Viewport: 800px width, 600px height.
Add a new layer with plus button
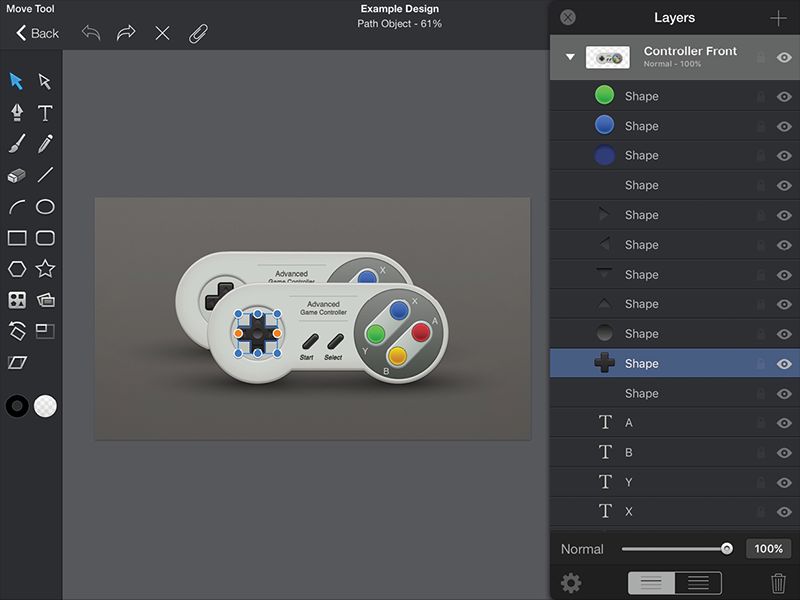point(778,18)
